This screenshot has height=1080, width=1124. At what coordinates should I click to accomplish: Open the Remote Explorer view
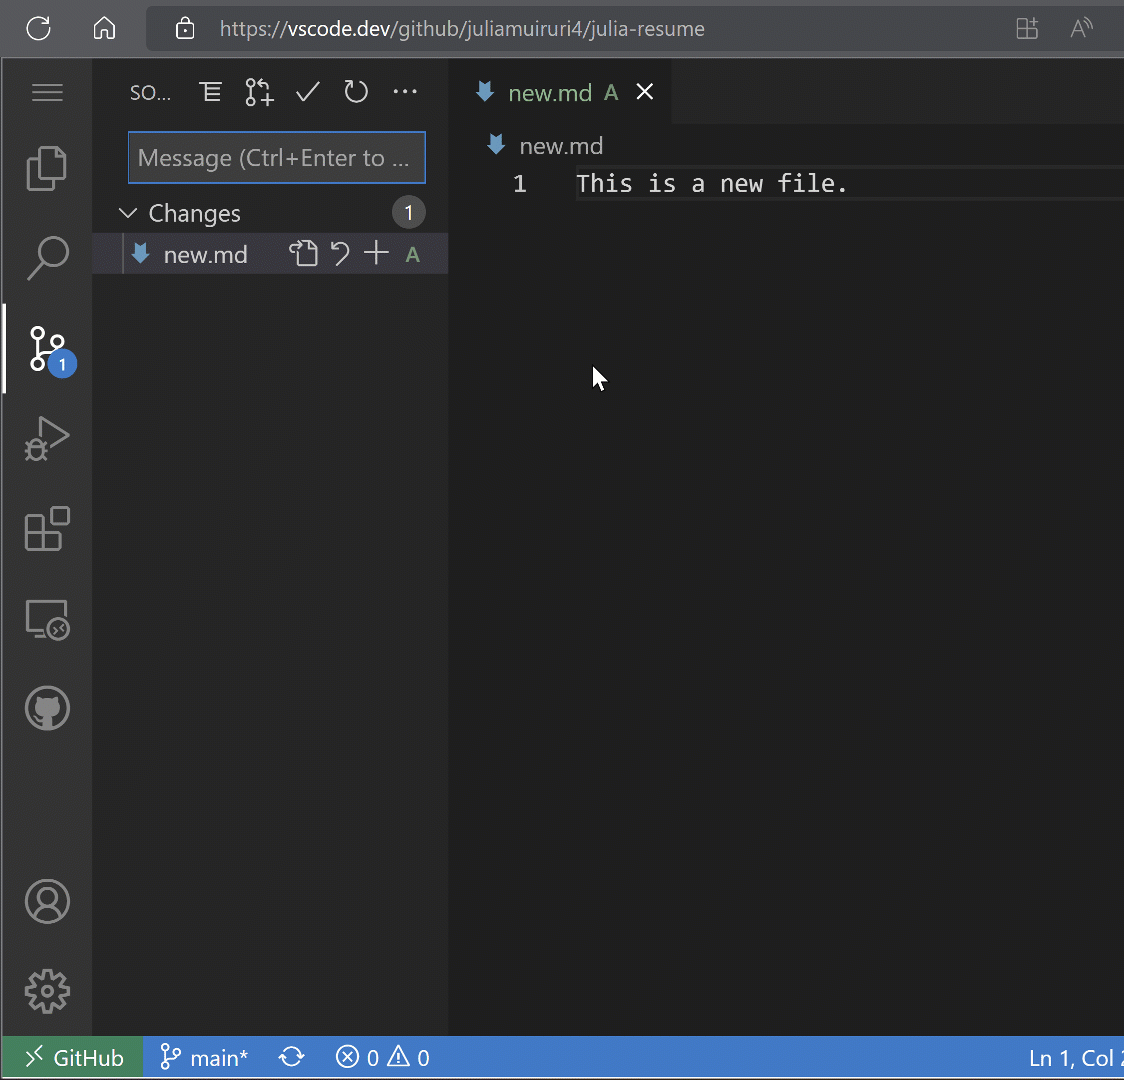click(46, 619)
